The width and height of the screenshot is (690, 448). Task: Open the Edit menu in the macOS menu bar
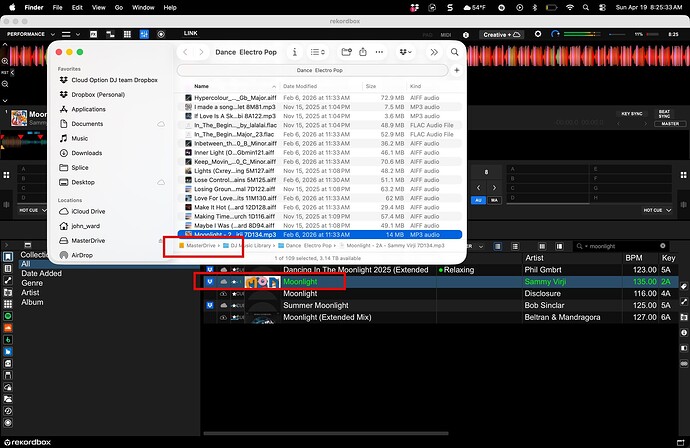(77, 7)
